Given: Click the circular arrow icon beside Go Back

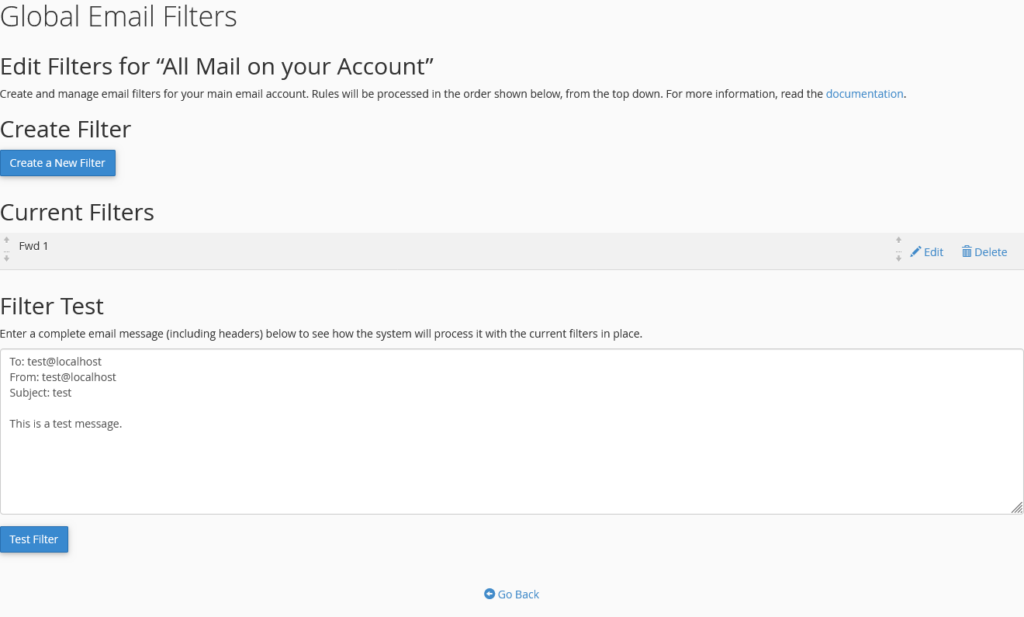Looking at the screenshot, I should pyautogui.click(x=489, y=594).
